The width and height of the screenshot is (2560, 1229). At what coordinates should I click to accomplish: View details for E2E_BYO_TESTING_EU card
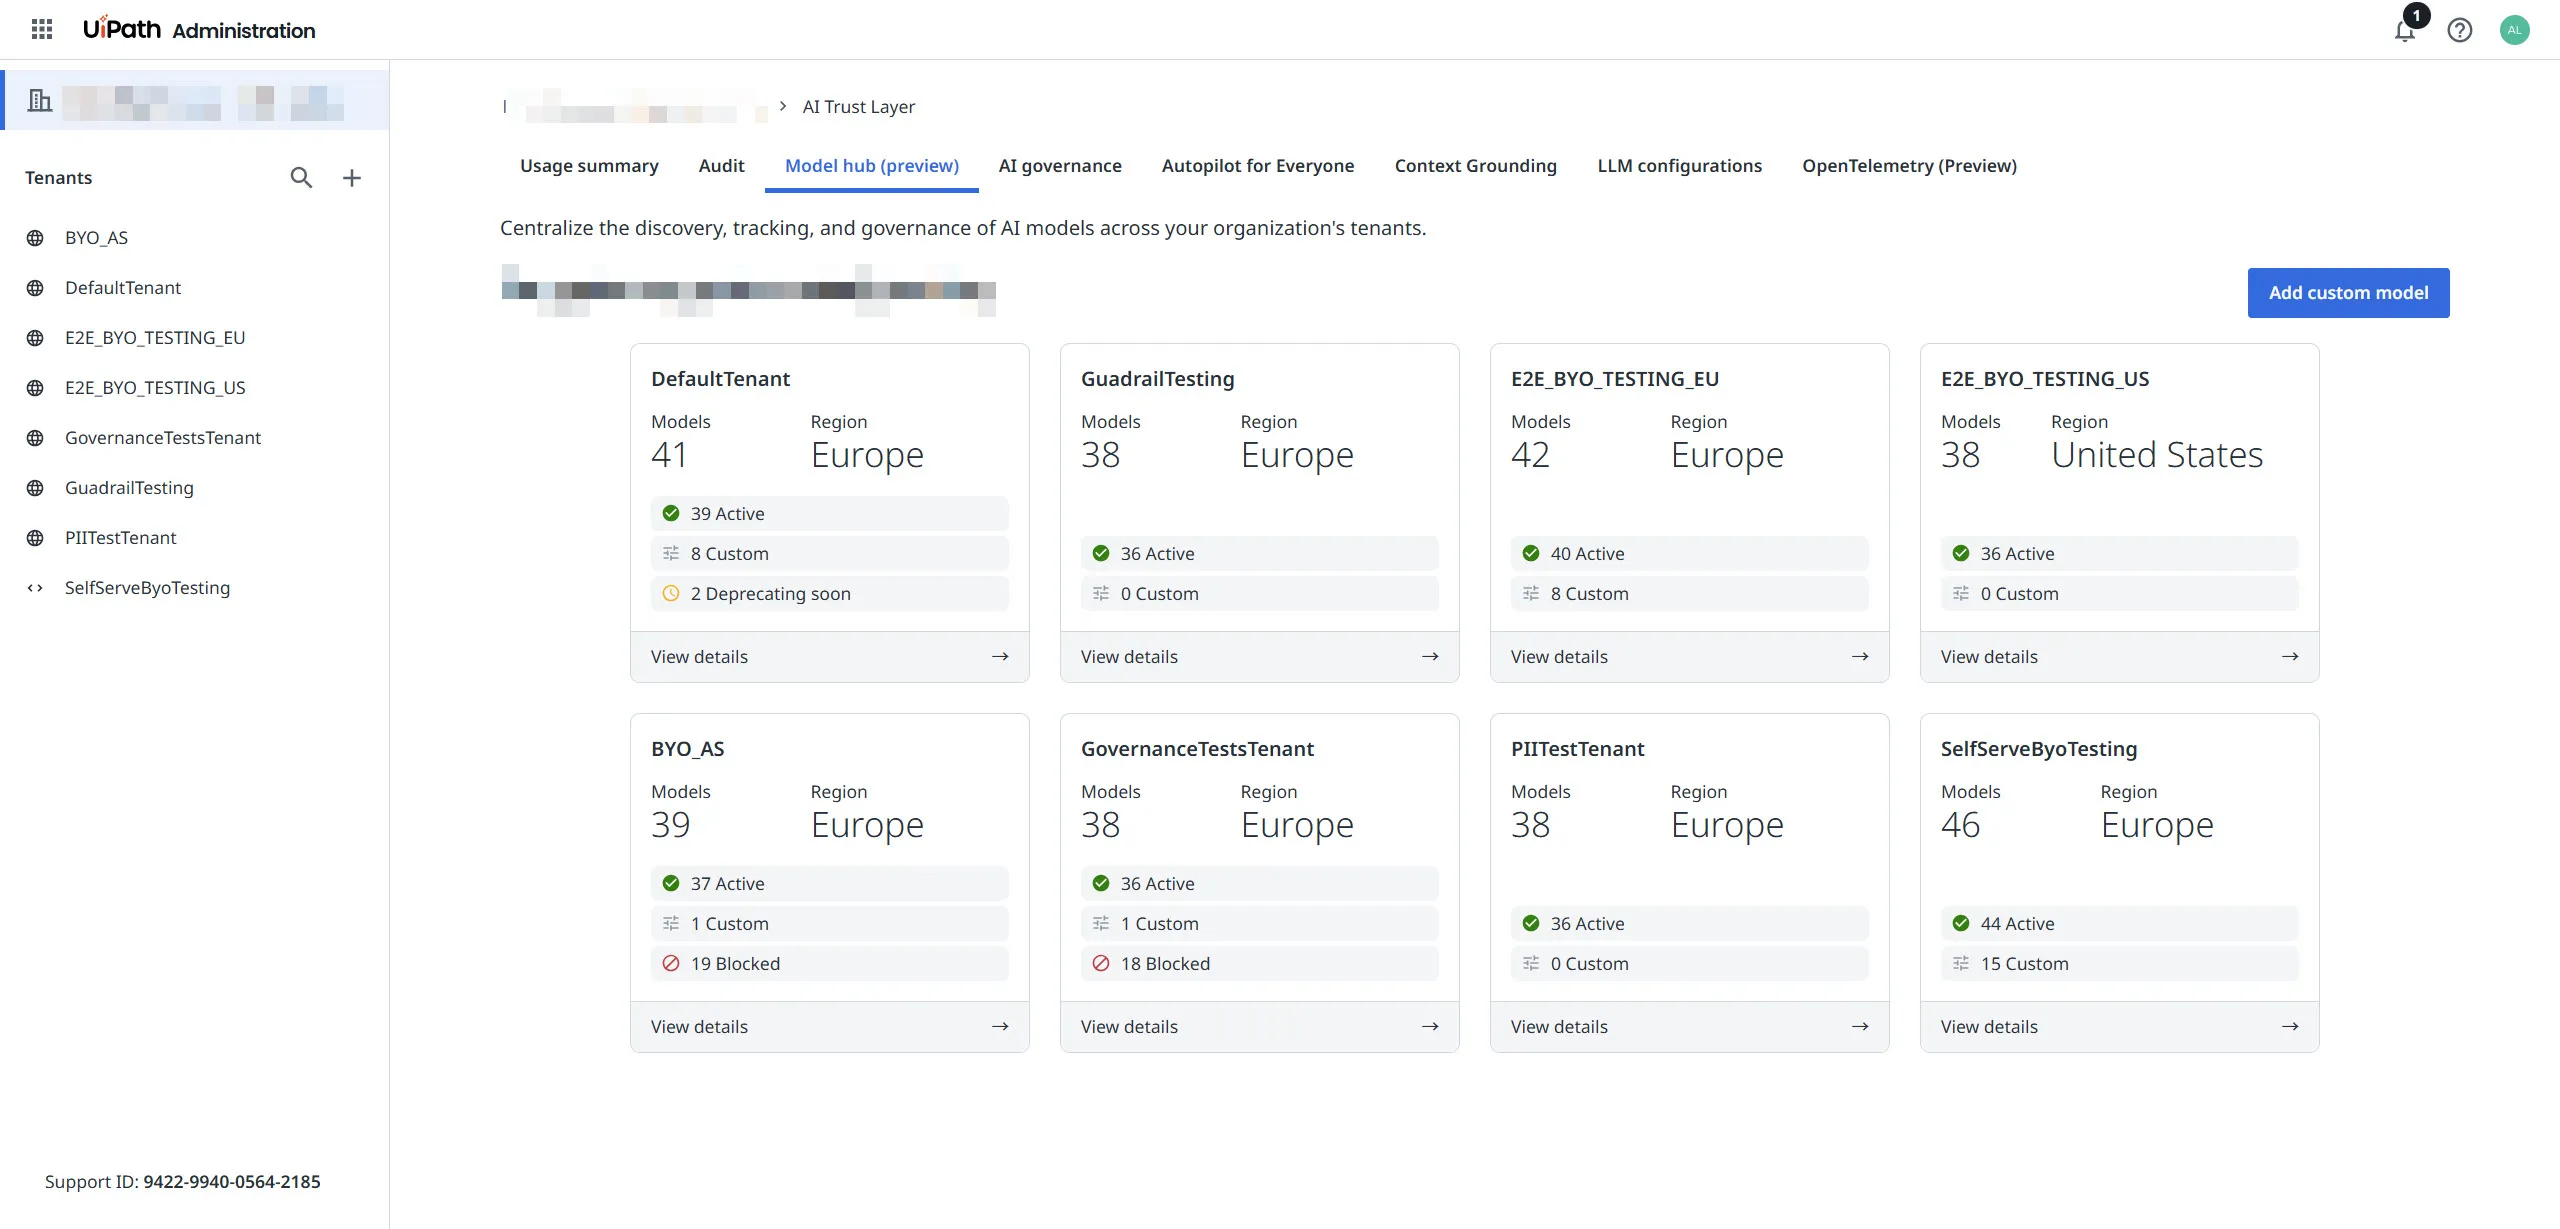(x=1690, y=657)
